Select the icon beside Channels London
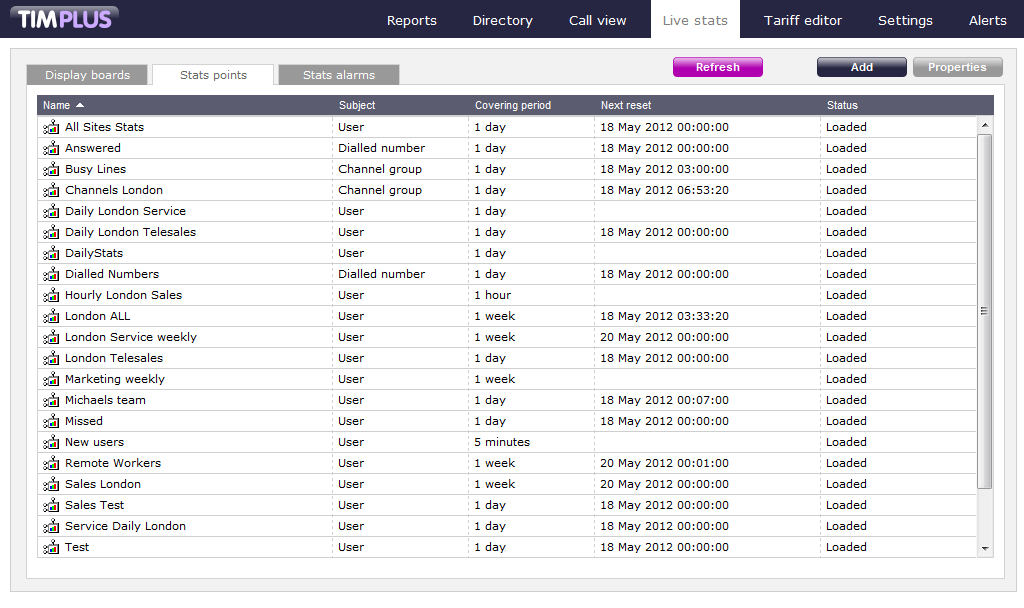 [51, 190]
